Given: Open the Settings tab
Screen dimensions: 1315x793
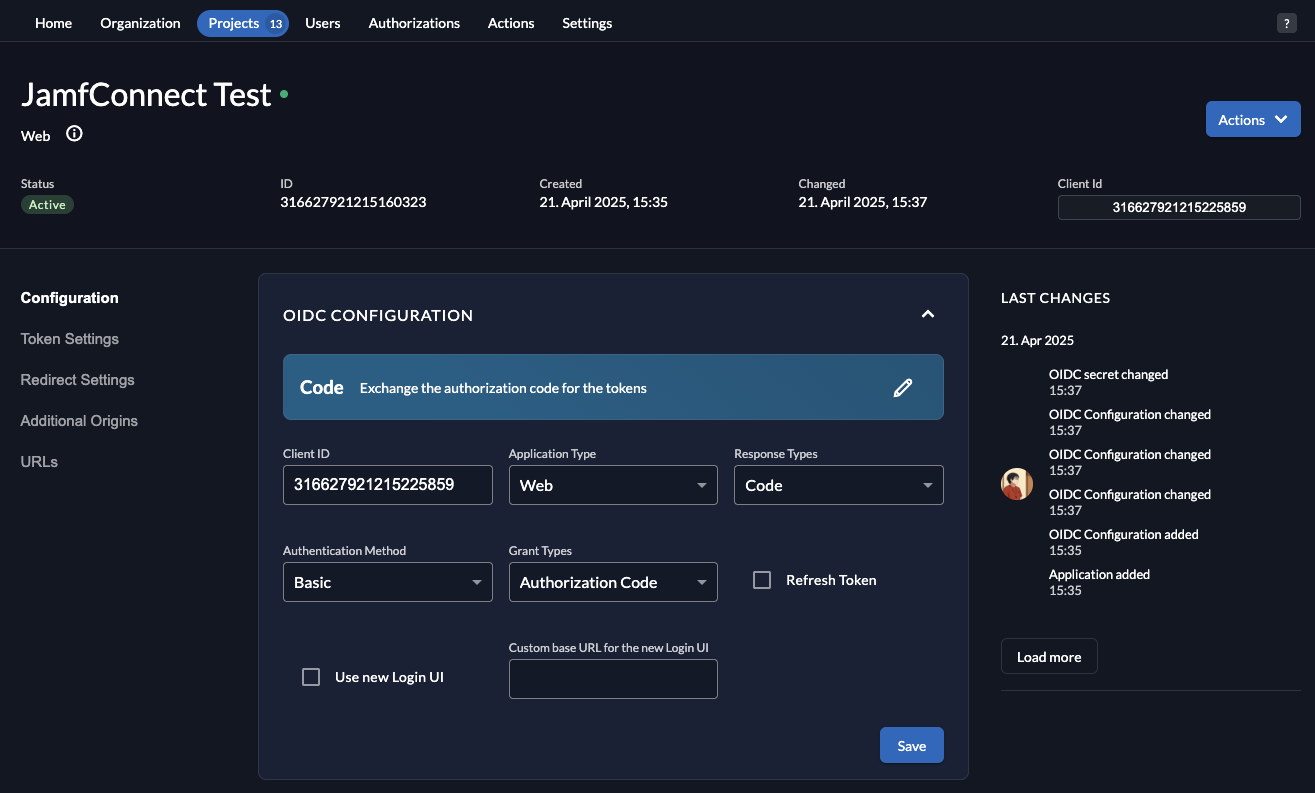Looking at the screenshot, I should (x=587, y=23).
